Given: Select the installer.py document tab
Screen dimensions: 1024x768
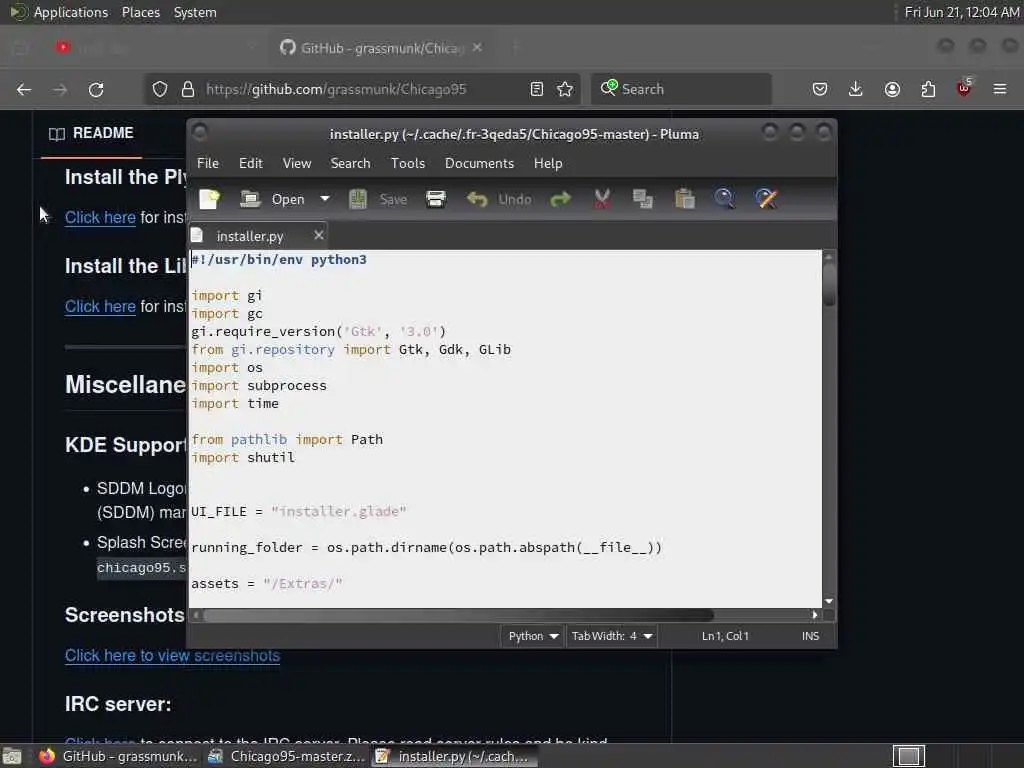Looking at the screenshot, I should (249, 236).
